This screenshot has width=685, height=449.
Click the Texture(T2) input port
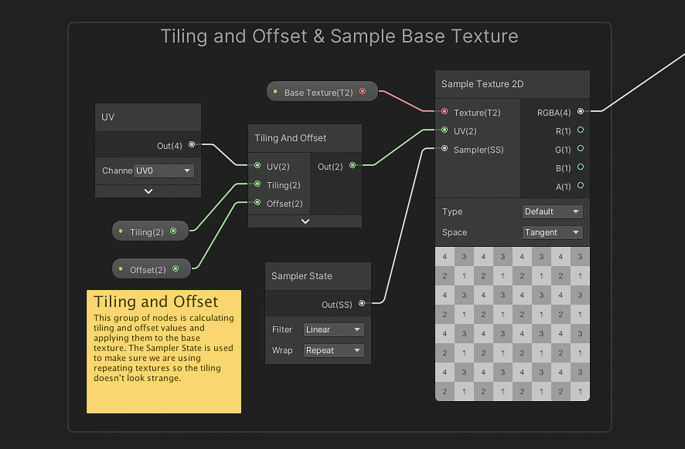(x=445, y=112)
